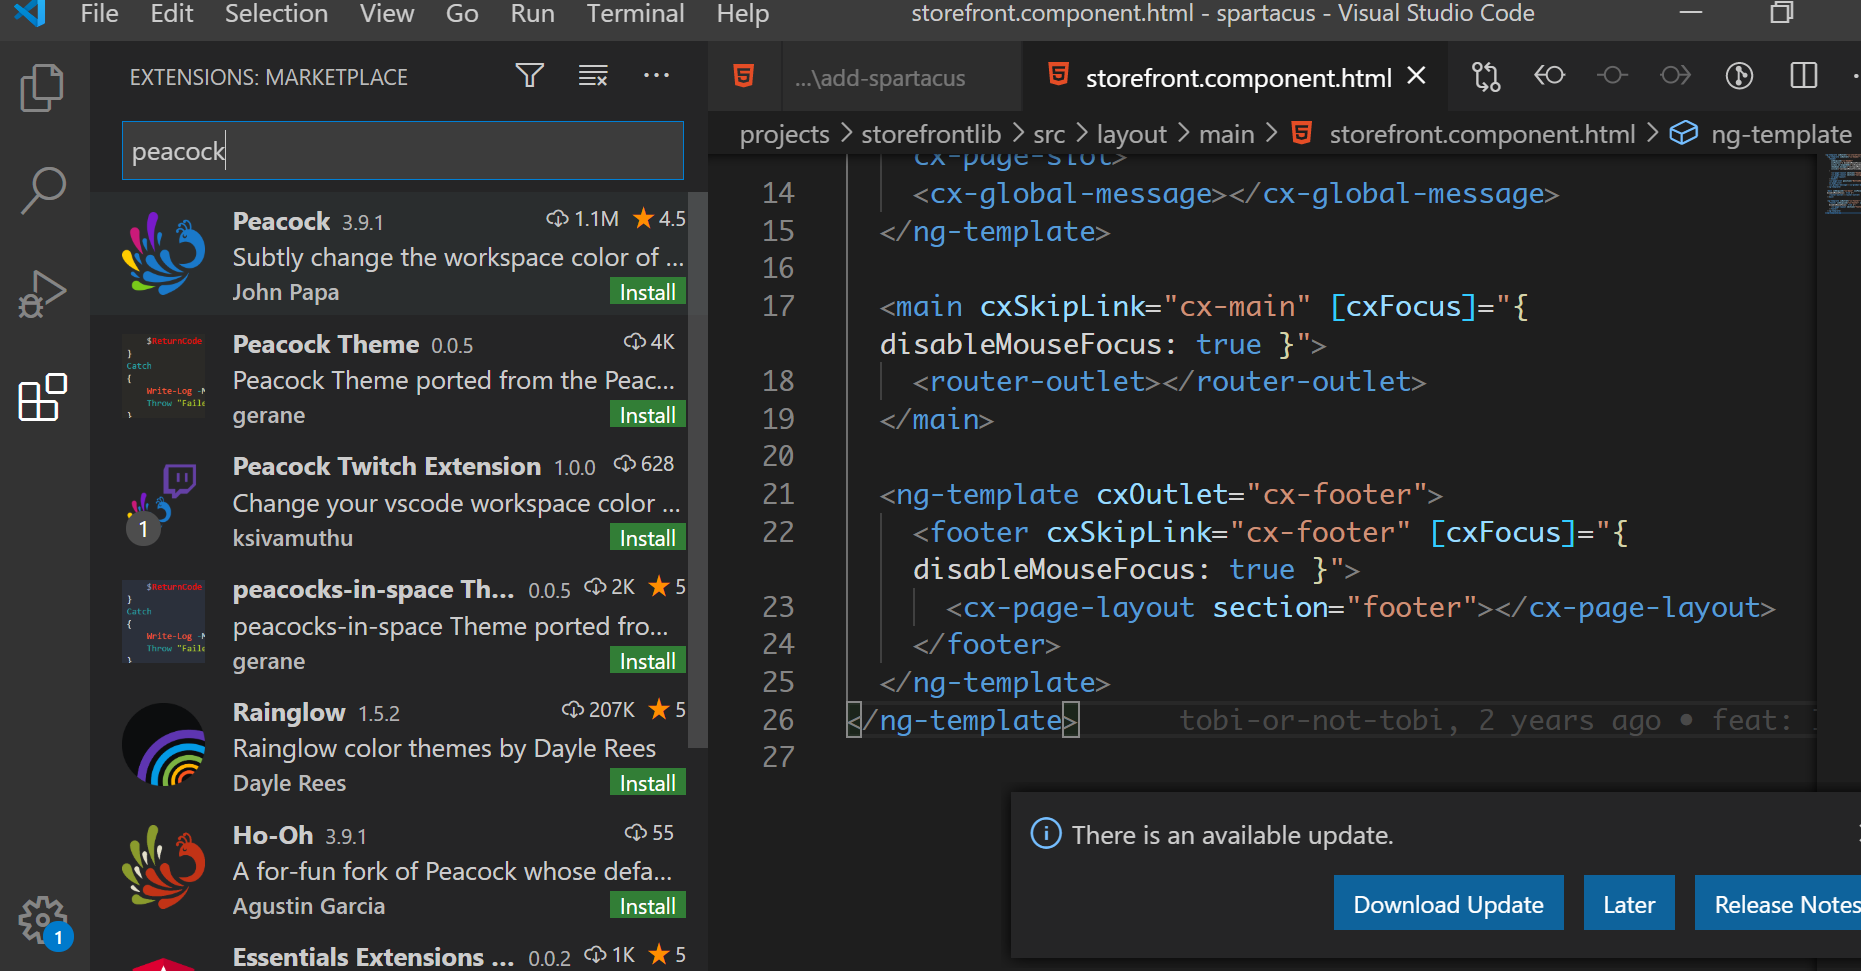Open the Go menu
1861x971 pixels.
pyautogui.click(x=462, y=14)
